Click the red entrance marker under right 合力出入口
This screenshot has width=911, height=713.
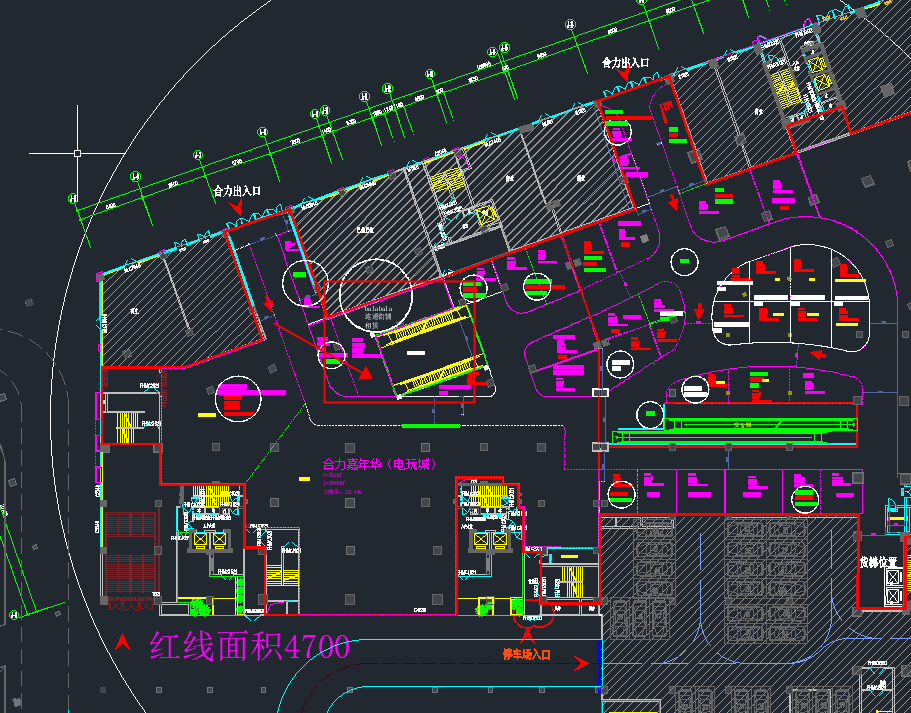point(624,80)
